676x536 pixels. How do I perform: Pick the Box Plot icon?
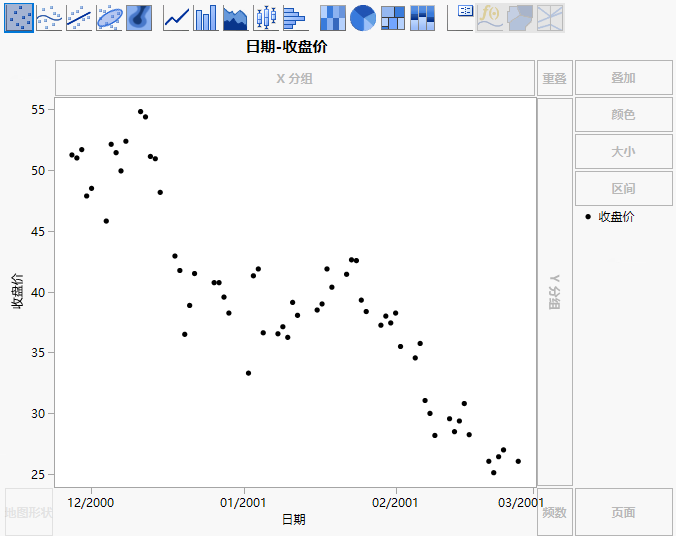coord(265,17)
